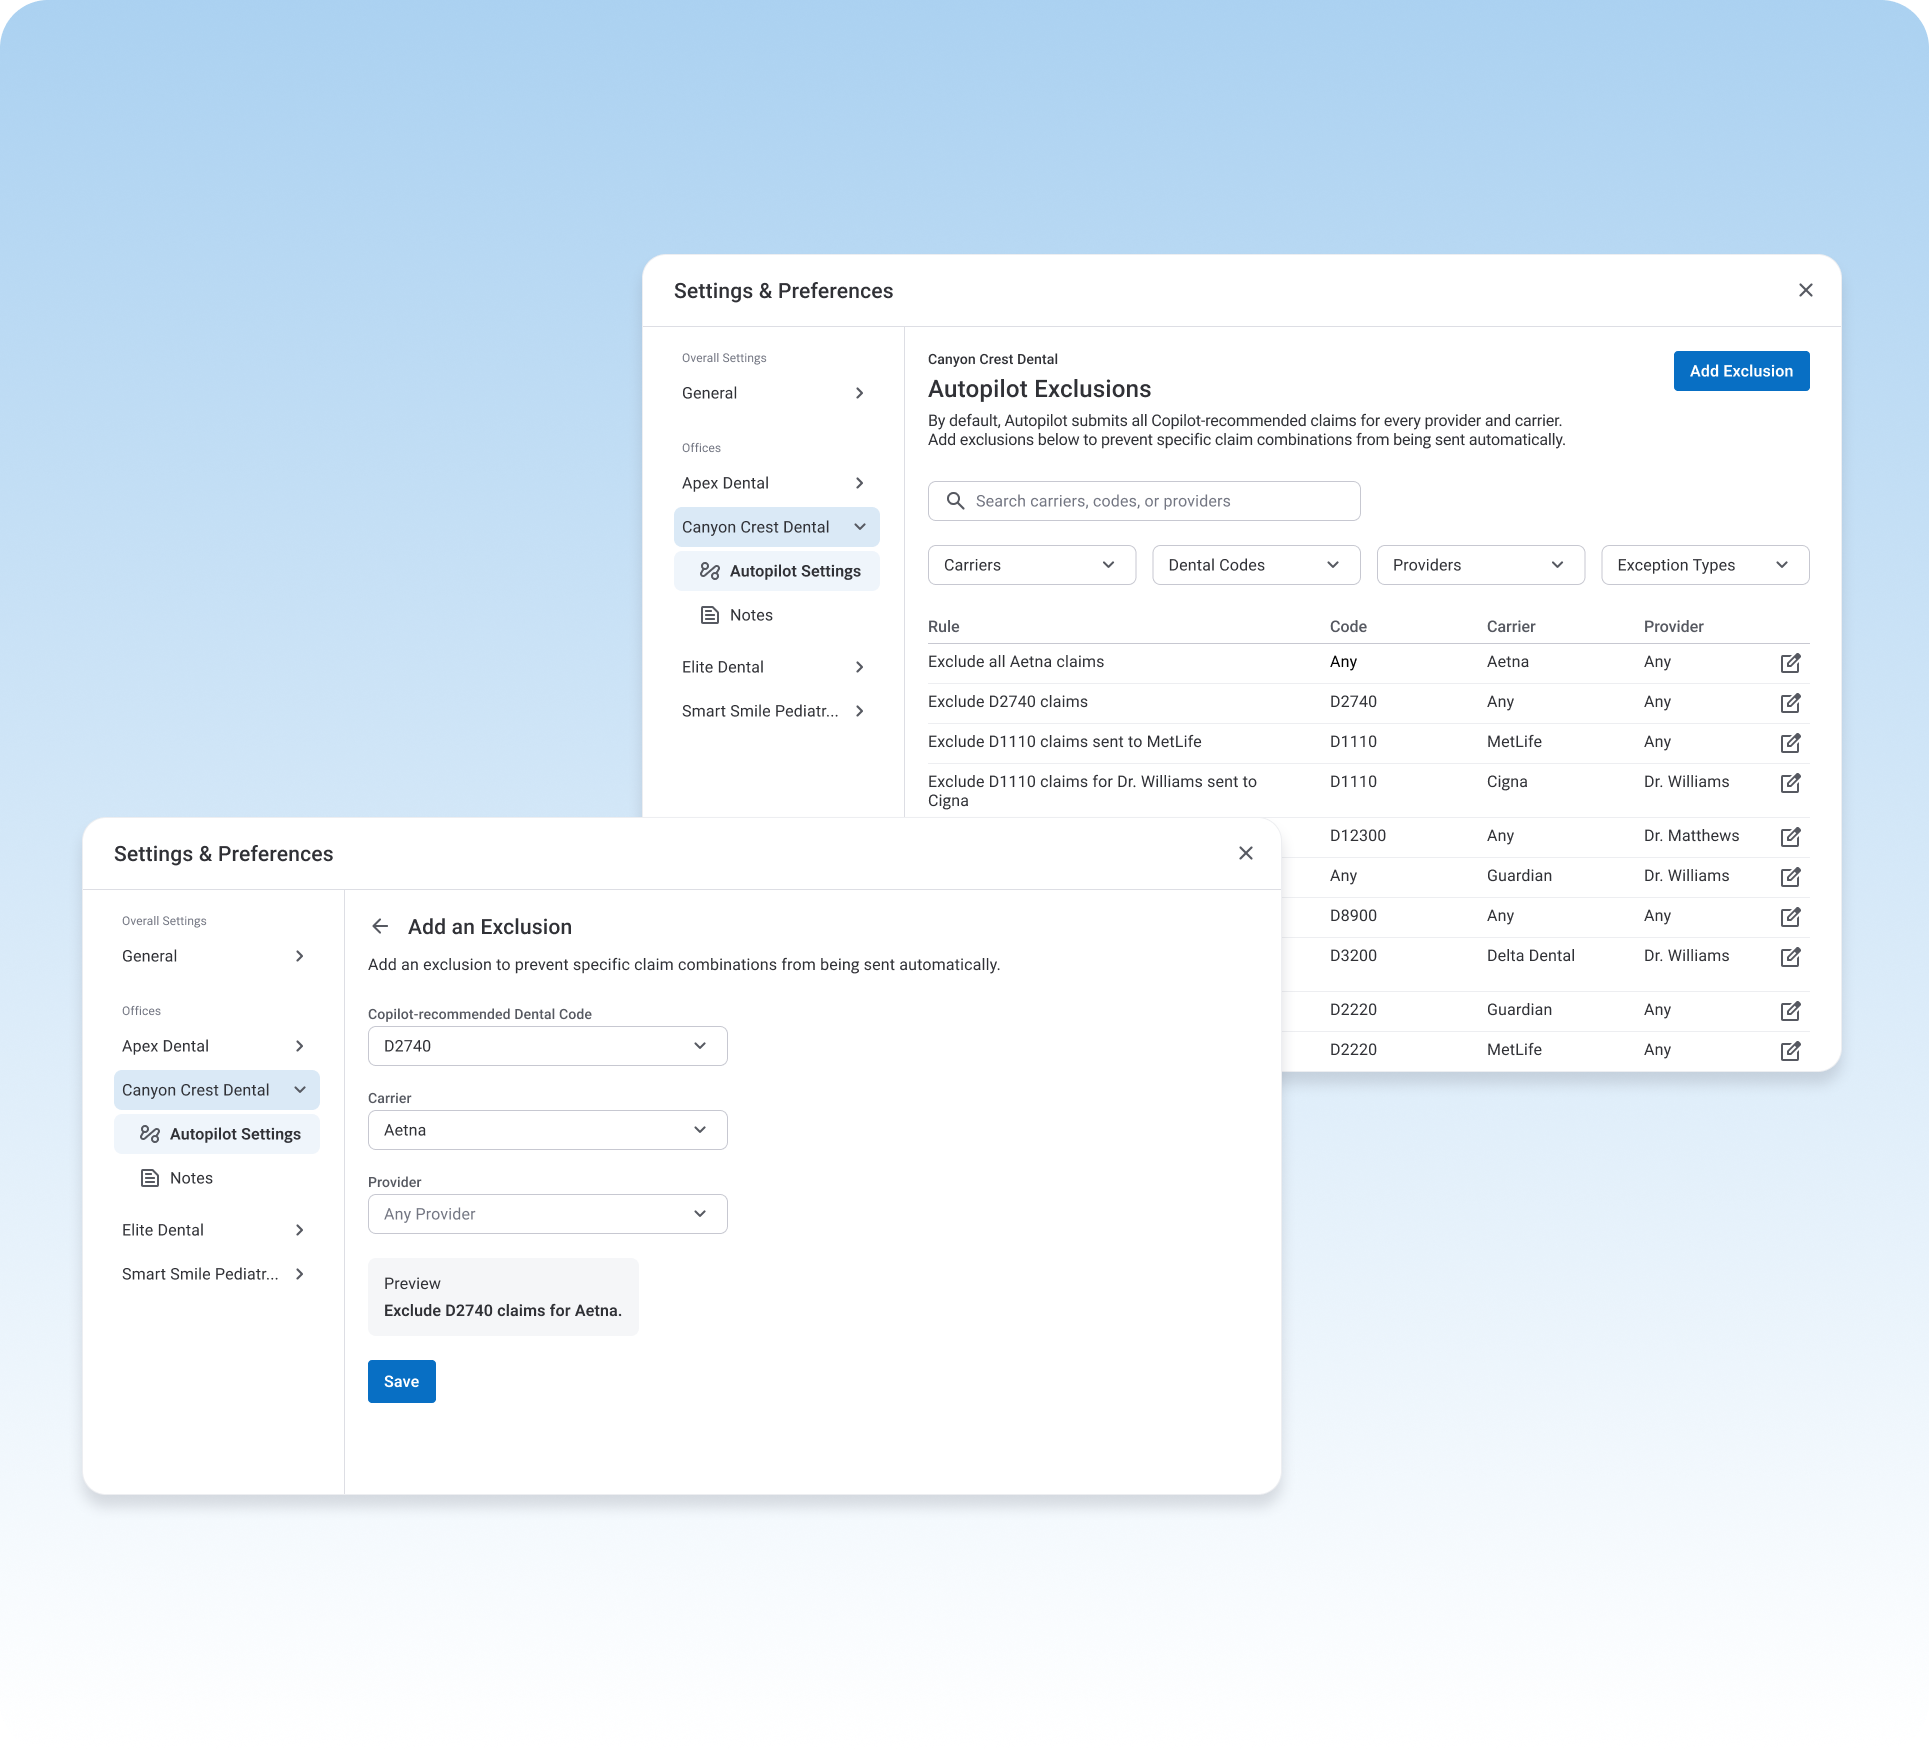
Task: Open General settings in front window
Action: pos(217,956)
